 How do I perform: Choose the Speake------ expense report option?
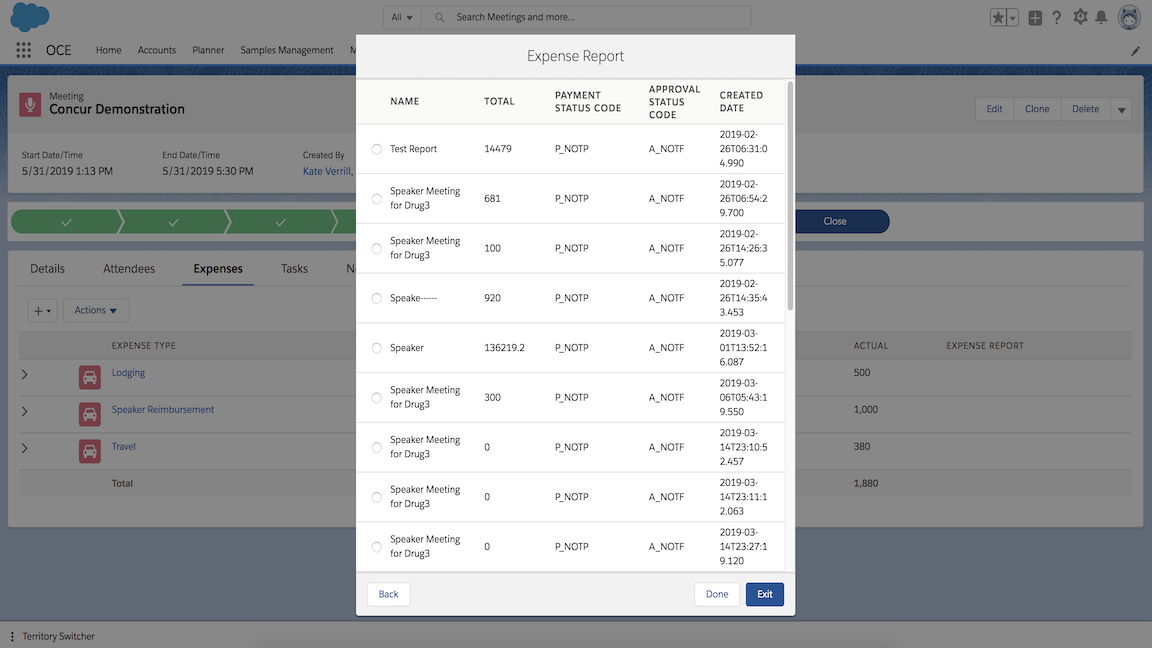point(377,298)
